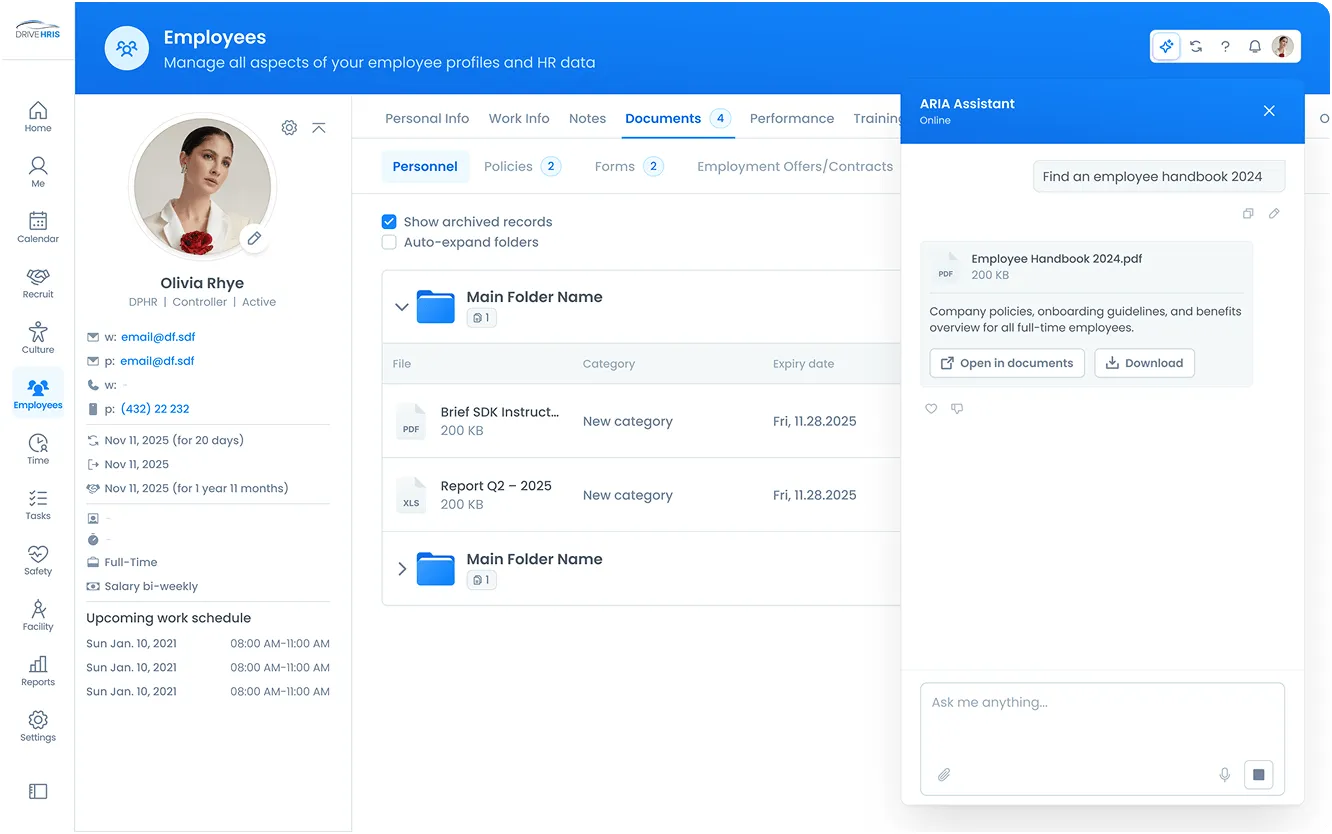Open profile settings gear icon
1332x834 pixels.
(289, 128)
